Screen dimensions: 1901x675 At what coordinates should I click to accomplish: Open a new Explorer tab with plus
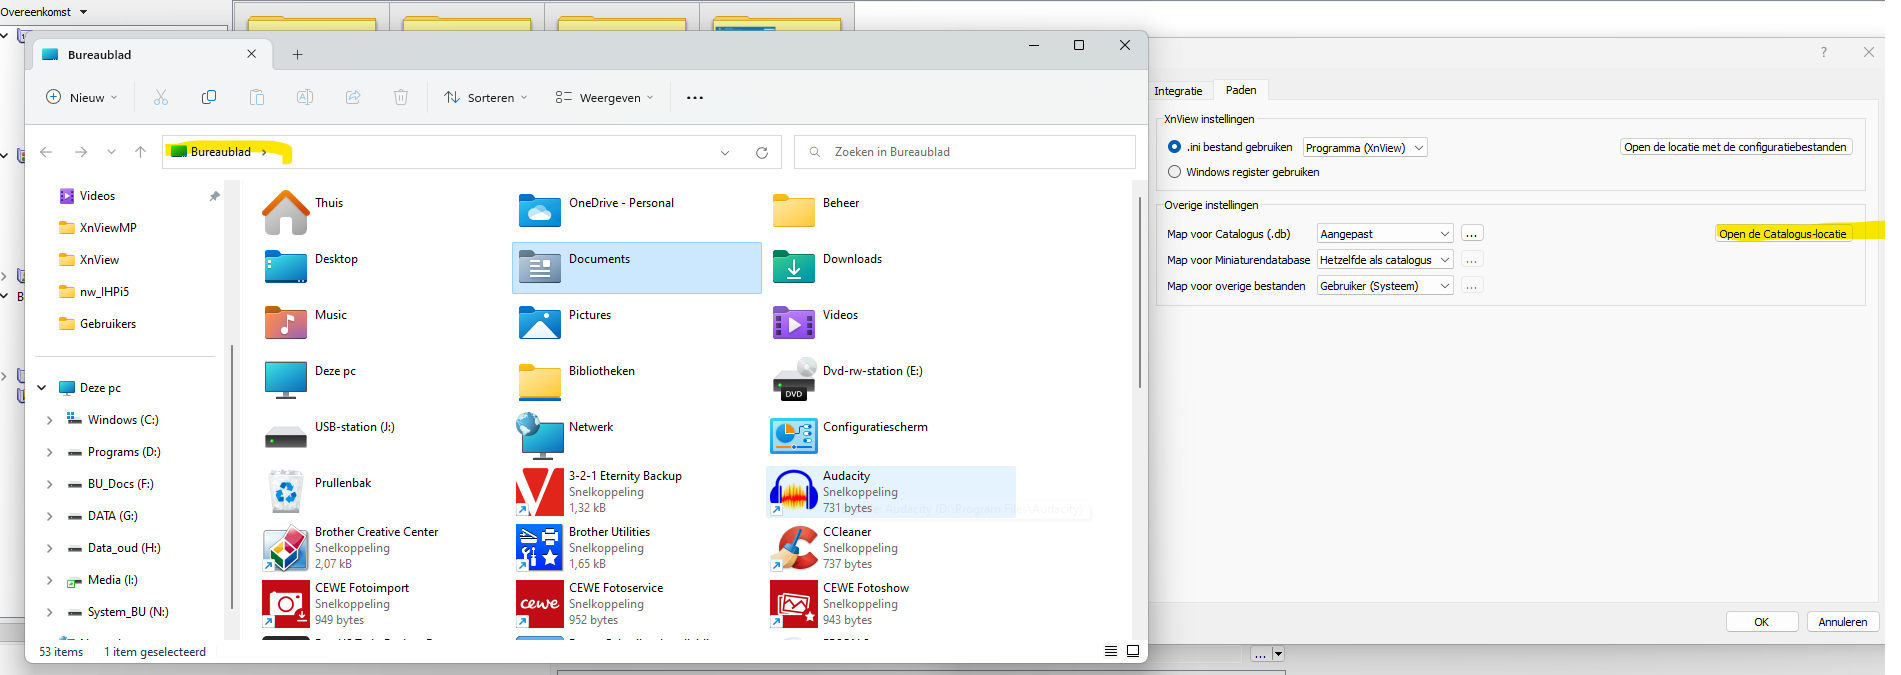point(297,55)
